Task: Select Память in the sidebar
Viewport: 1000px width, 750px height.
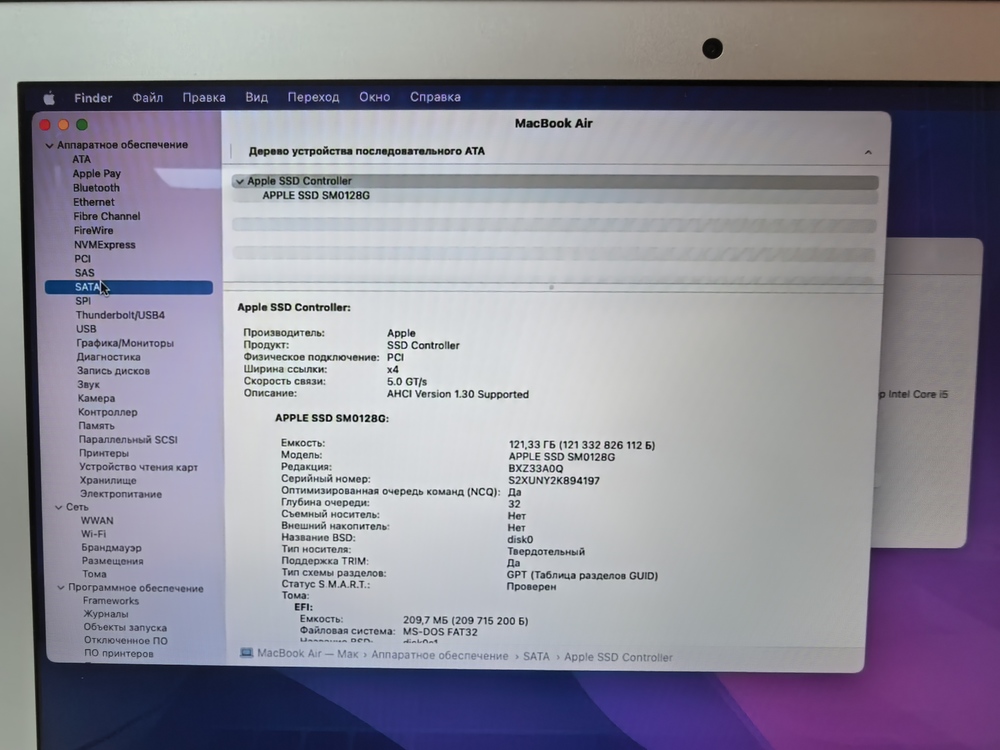Action: click(x=96, y=425)
